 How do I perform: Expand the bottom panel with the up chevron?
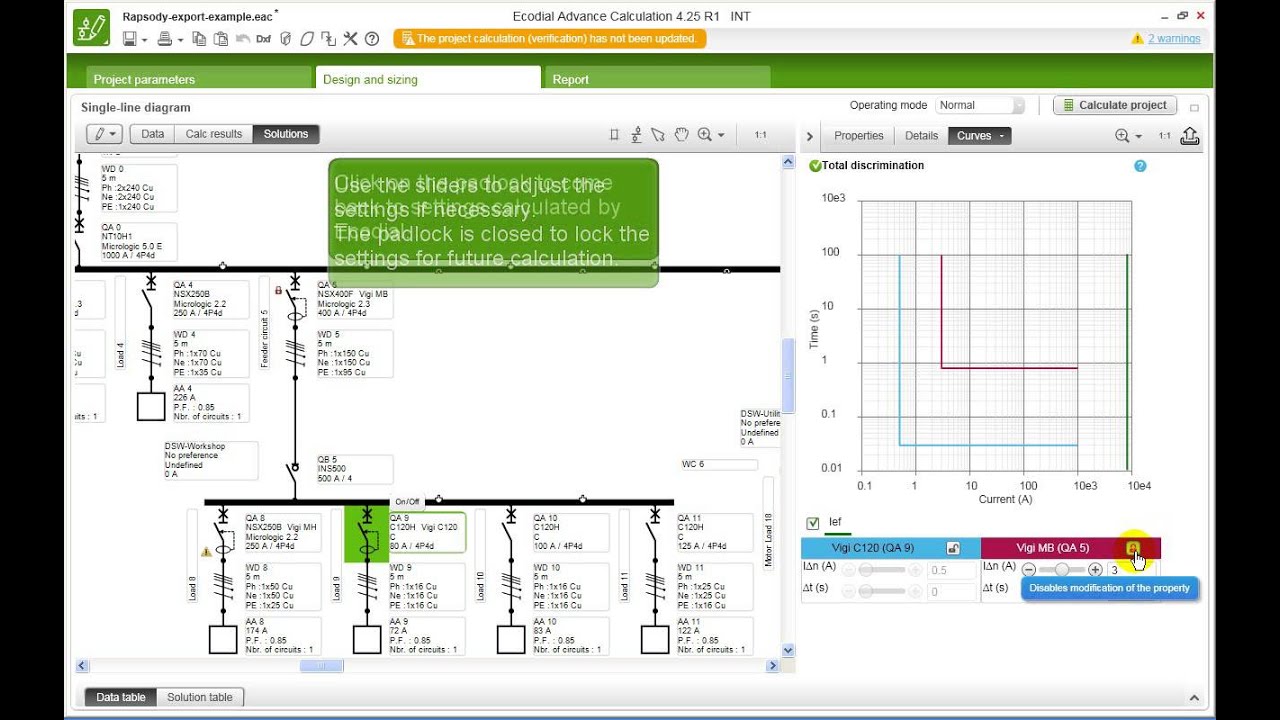coord(1193,698)
